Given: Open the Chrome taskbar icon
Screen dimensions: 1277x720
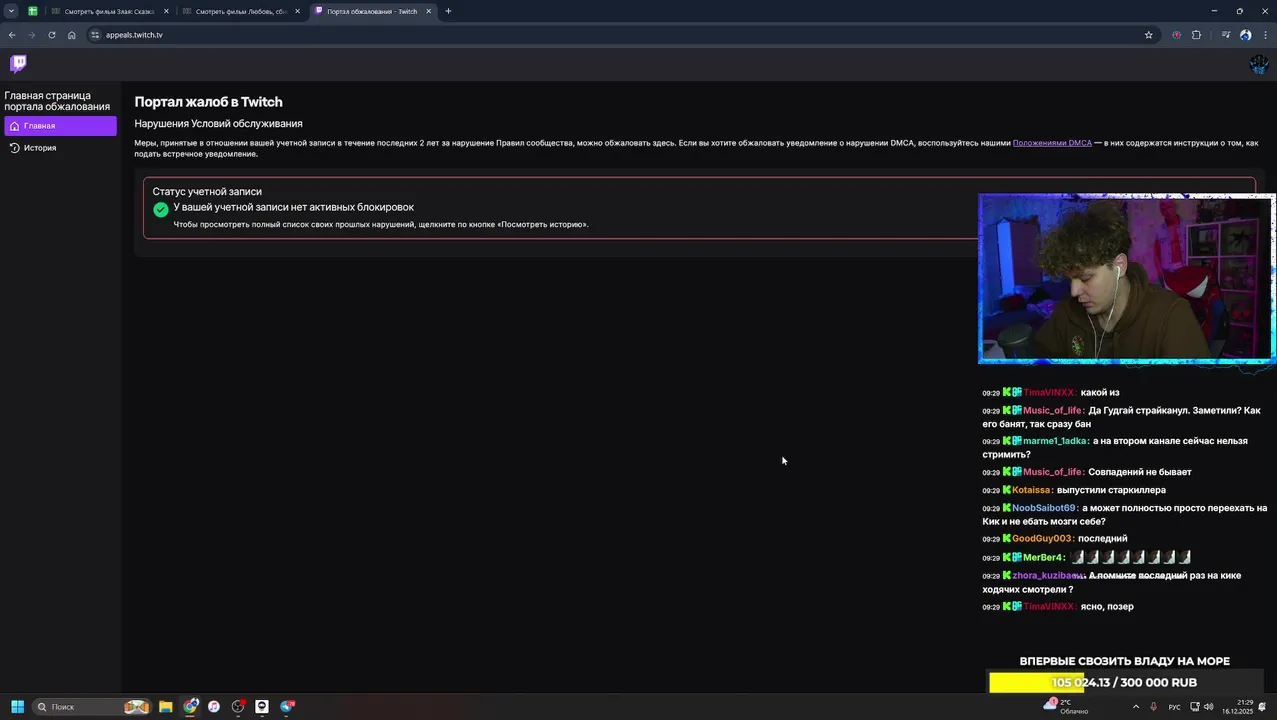Looking at the screenshot, I should pos(190,707).
